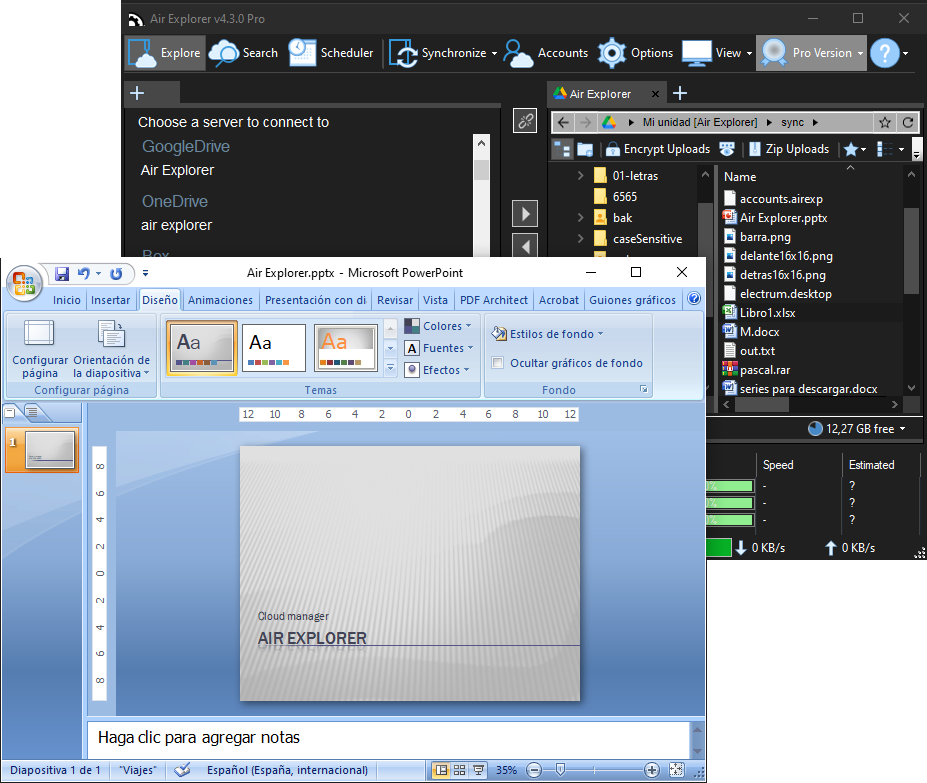Switch to slide sorter view
Screen dimensions: 927x783
[x=459, y=770]
